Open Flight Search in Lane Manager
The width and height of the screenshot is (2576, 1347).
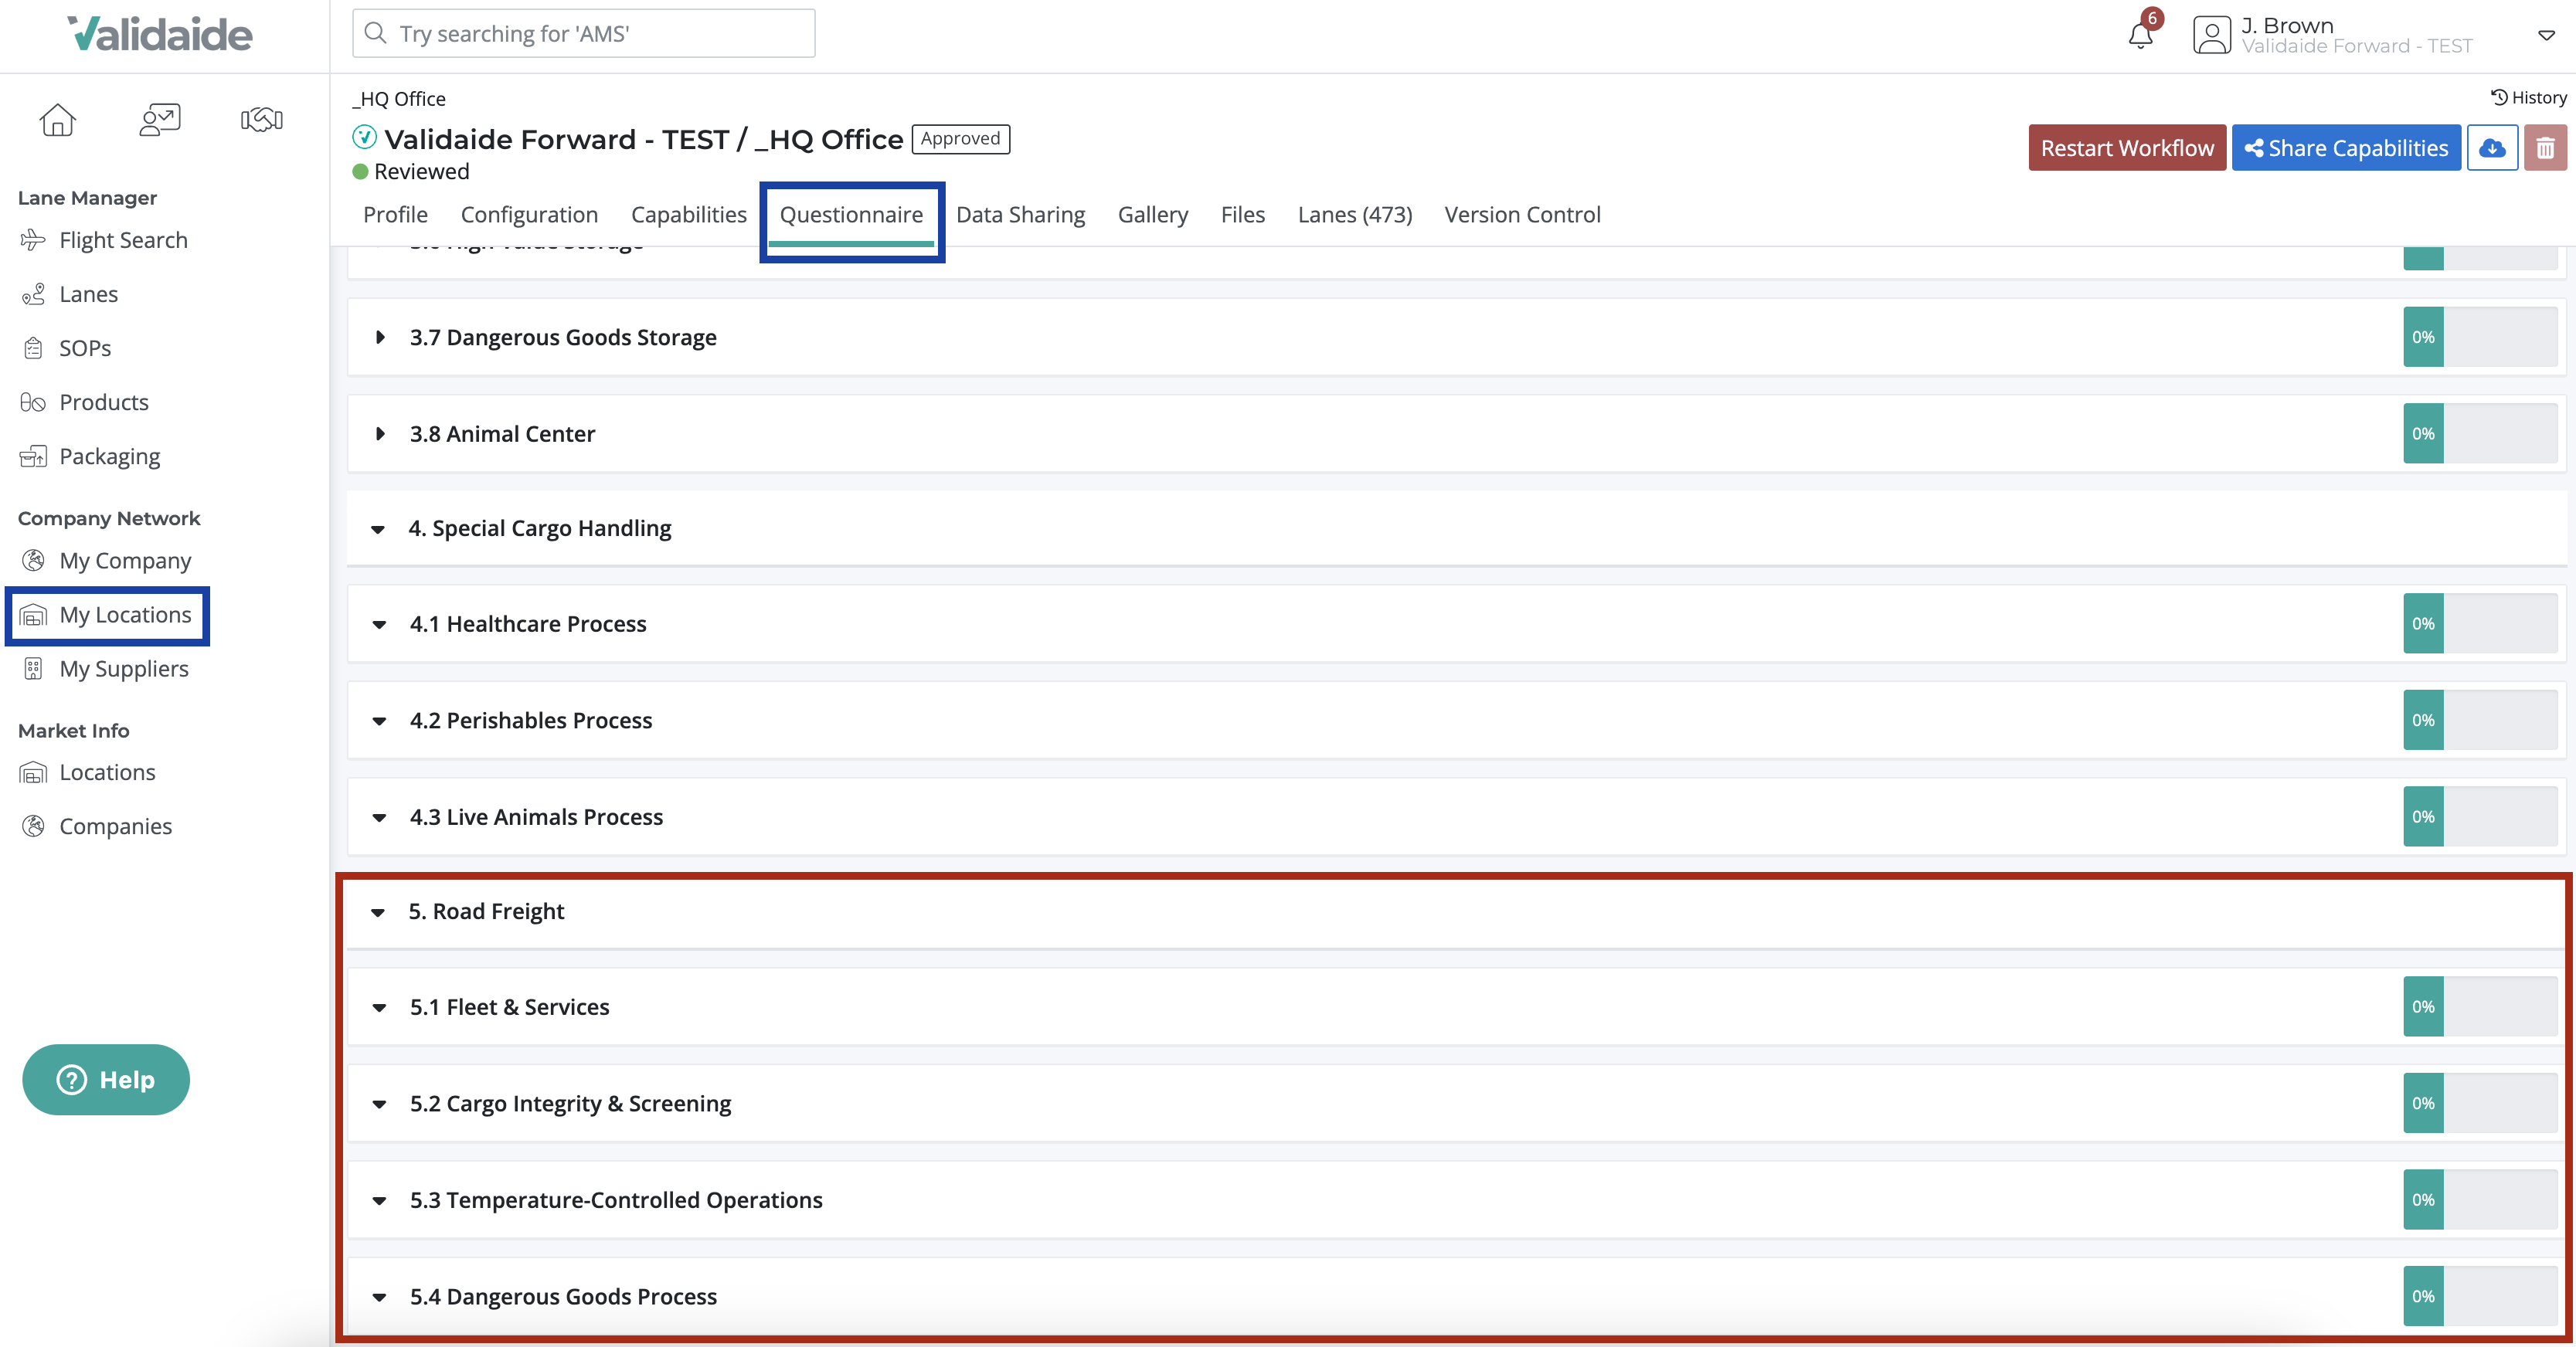point(123,240)
